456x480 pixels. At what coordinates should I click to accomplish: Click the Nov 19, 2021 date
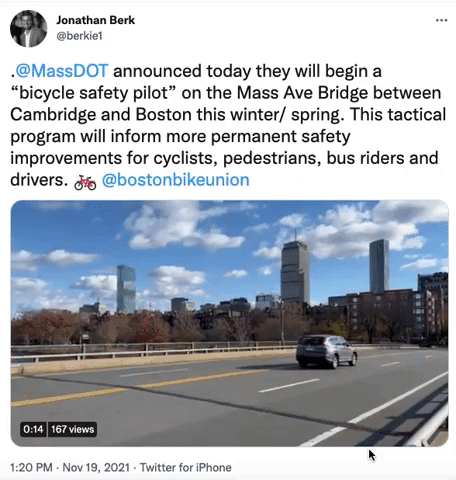(96, 467)
